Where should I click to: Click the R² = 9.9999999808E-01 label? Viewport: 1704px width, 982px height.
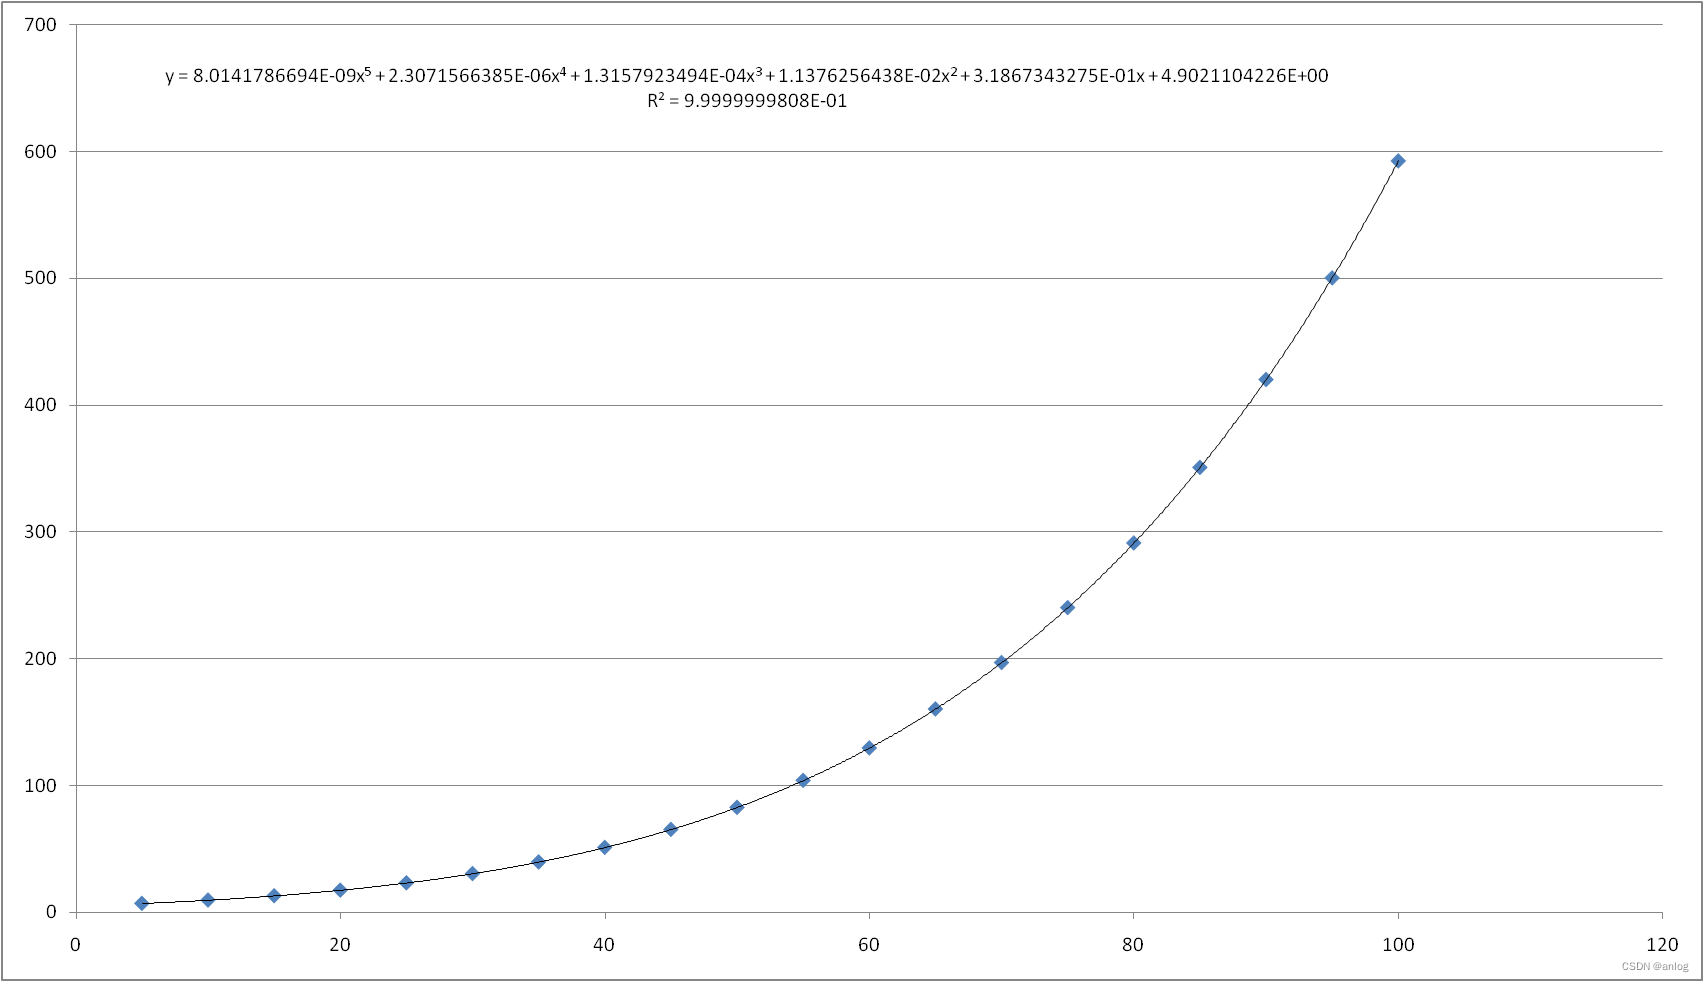coord(747,101)
